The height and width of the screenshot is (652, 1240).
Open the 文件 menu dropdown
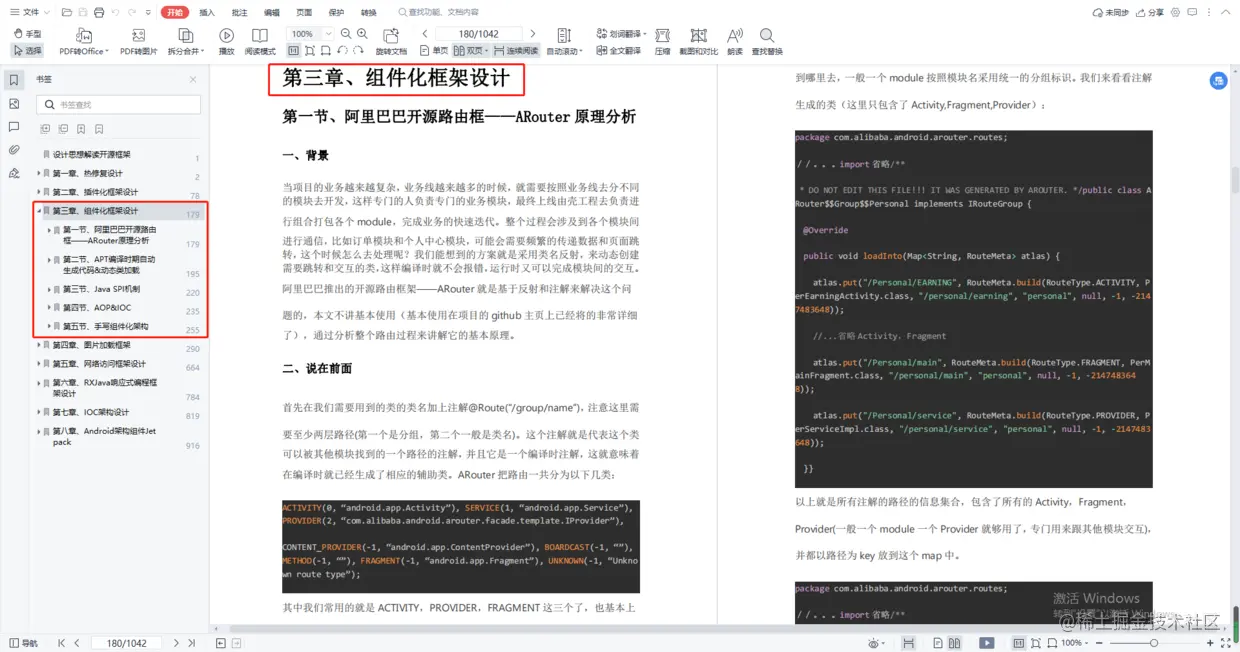29,12
